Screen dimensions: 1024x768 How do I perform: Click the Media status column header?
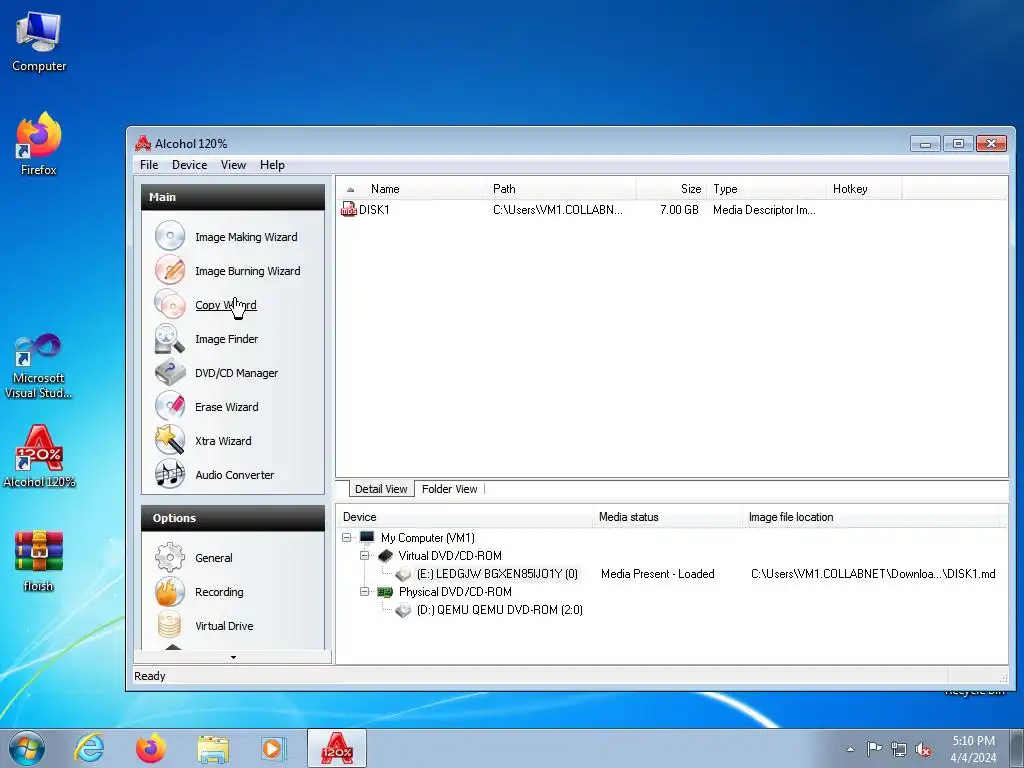coord(668,517)
